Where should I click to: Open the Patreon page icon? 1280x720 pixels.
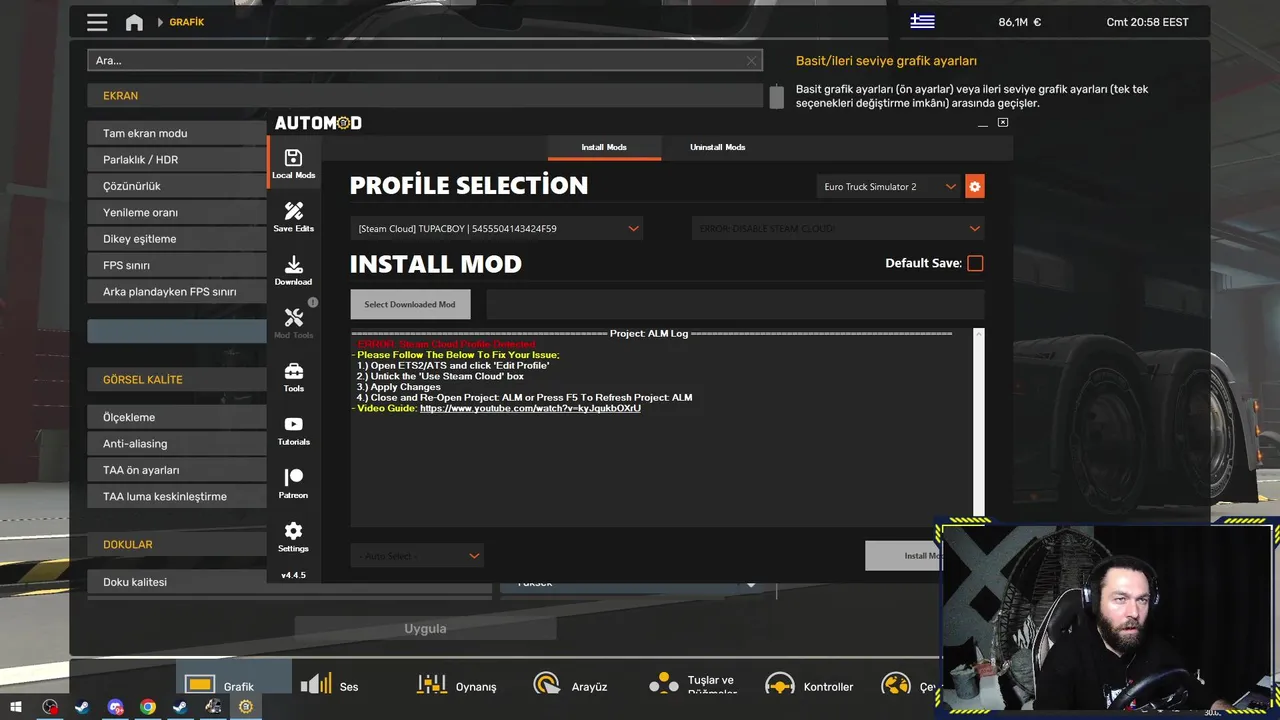pos(293,484)
